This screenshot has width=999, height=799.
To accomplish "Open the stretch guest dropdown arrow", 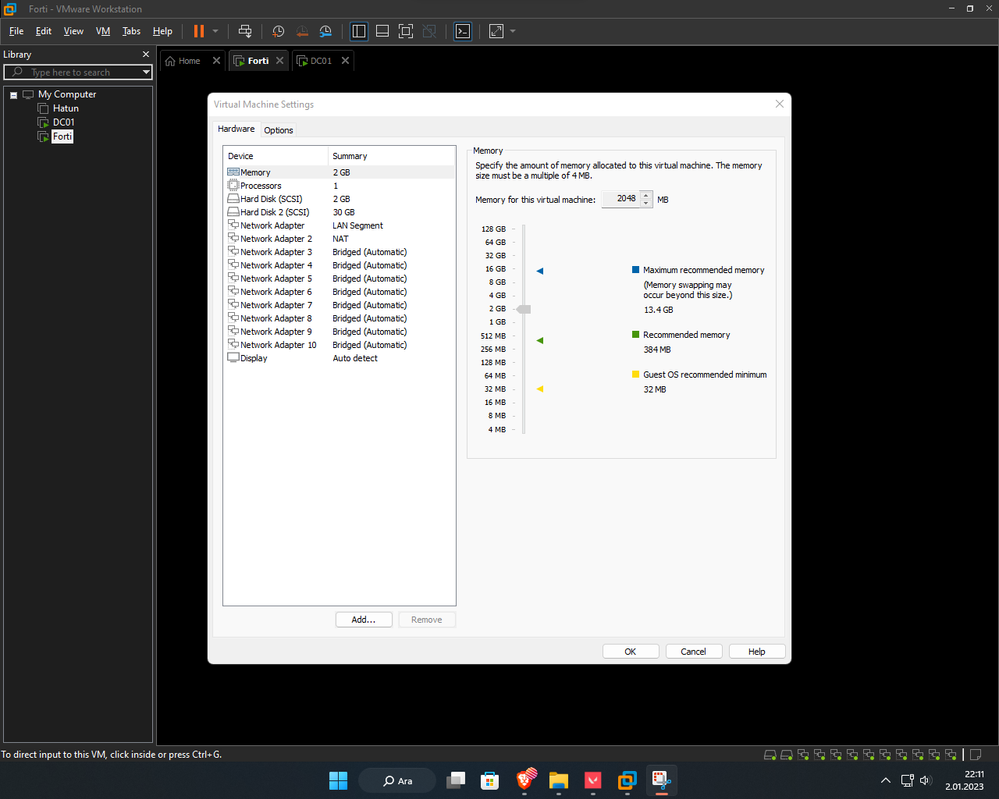I will 513,31.
